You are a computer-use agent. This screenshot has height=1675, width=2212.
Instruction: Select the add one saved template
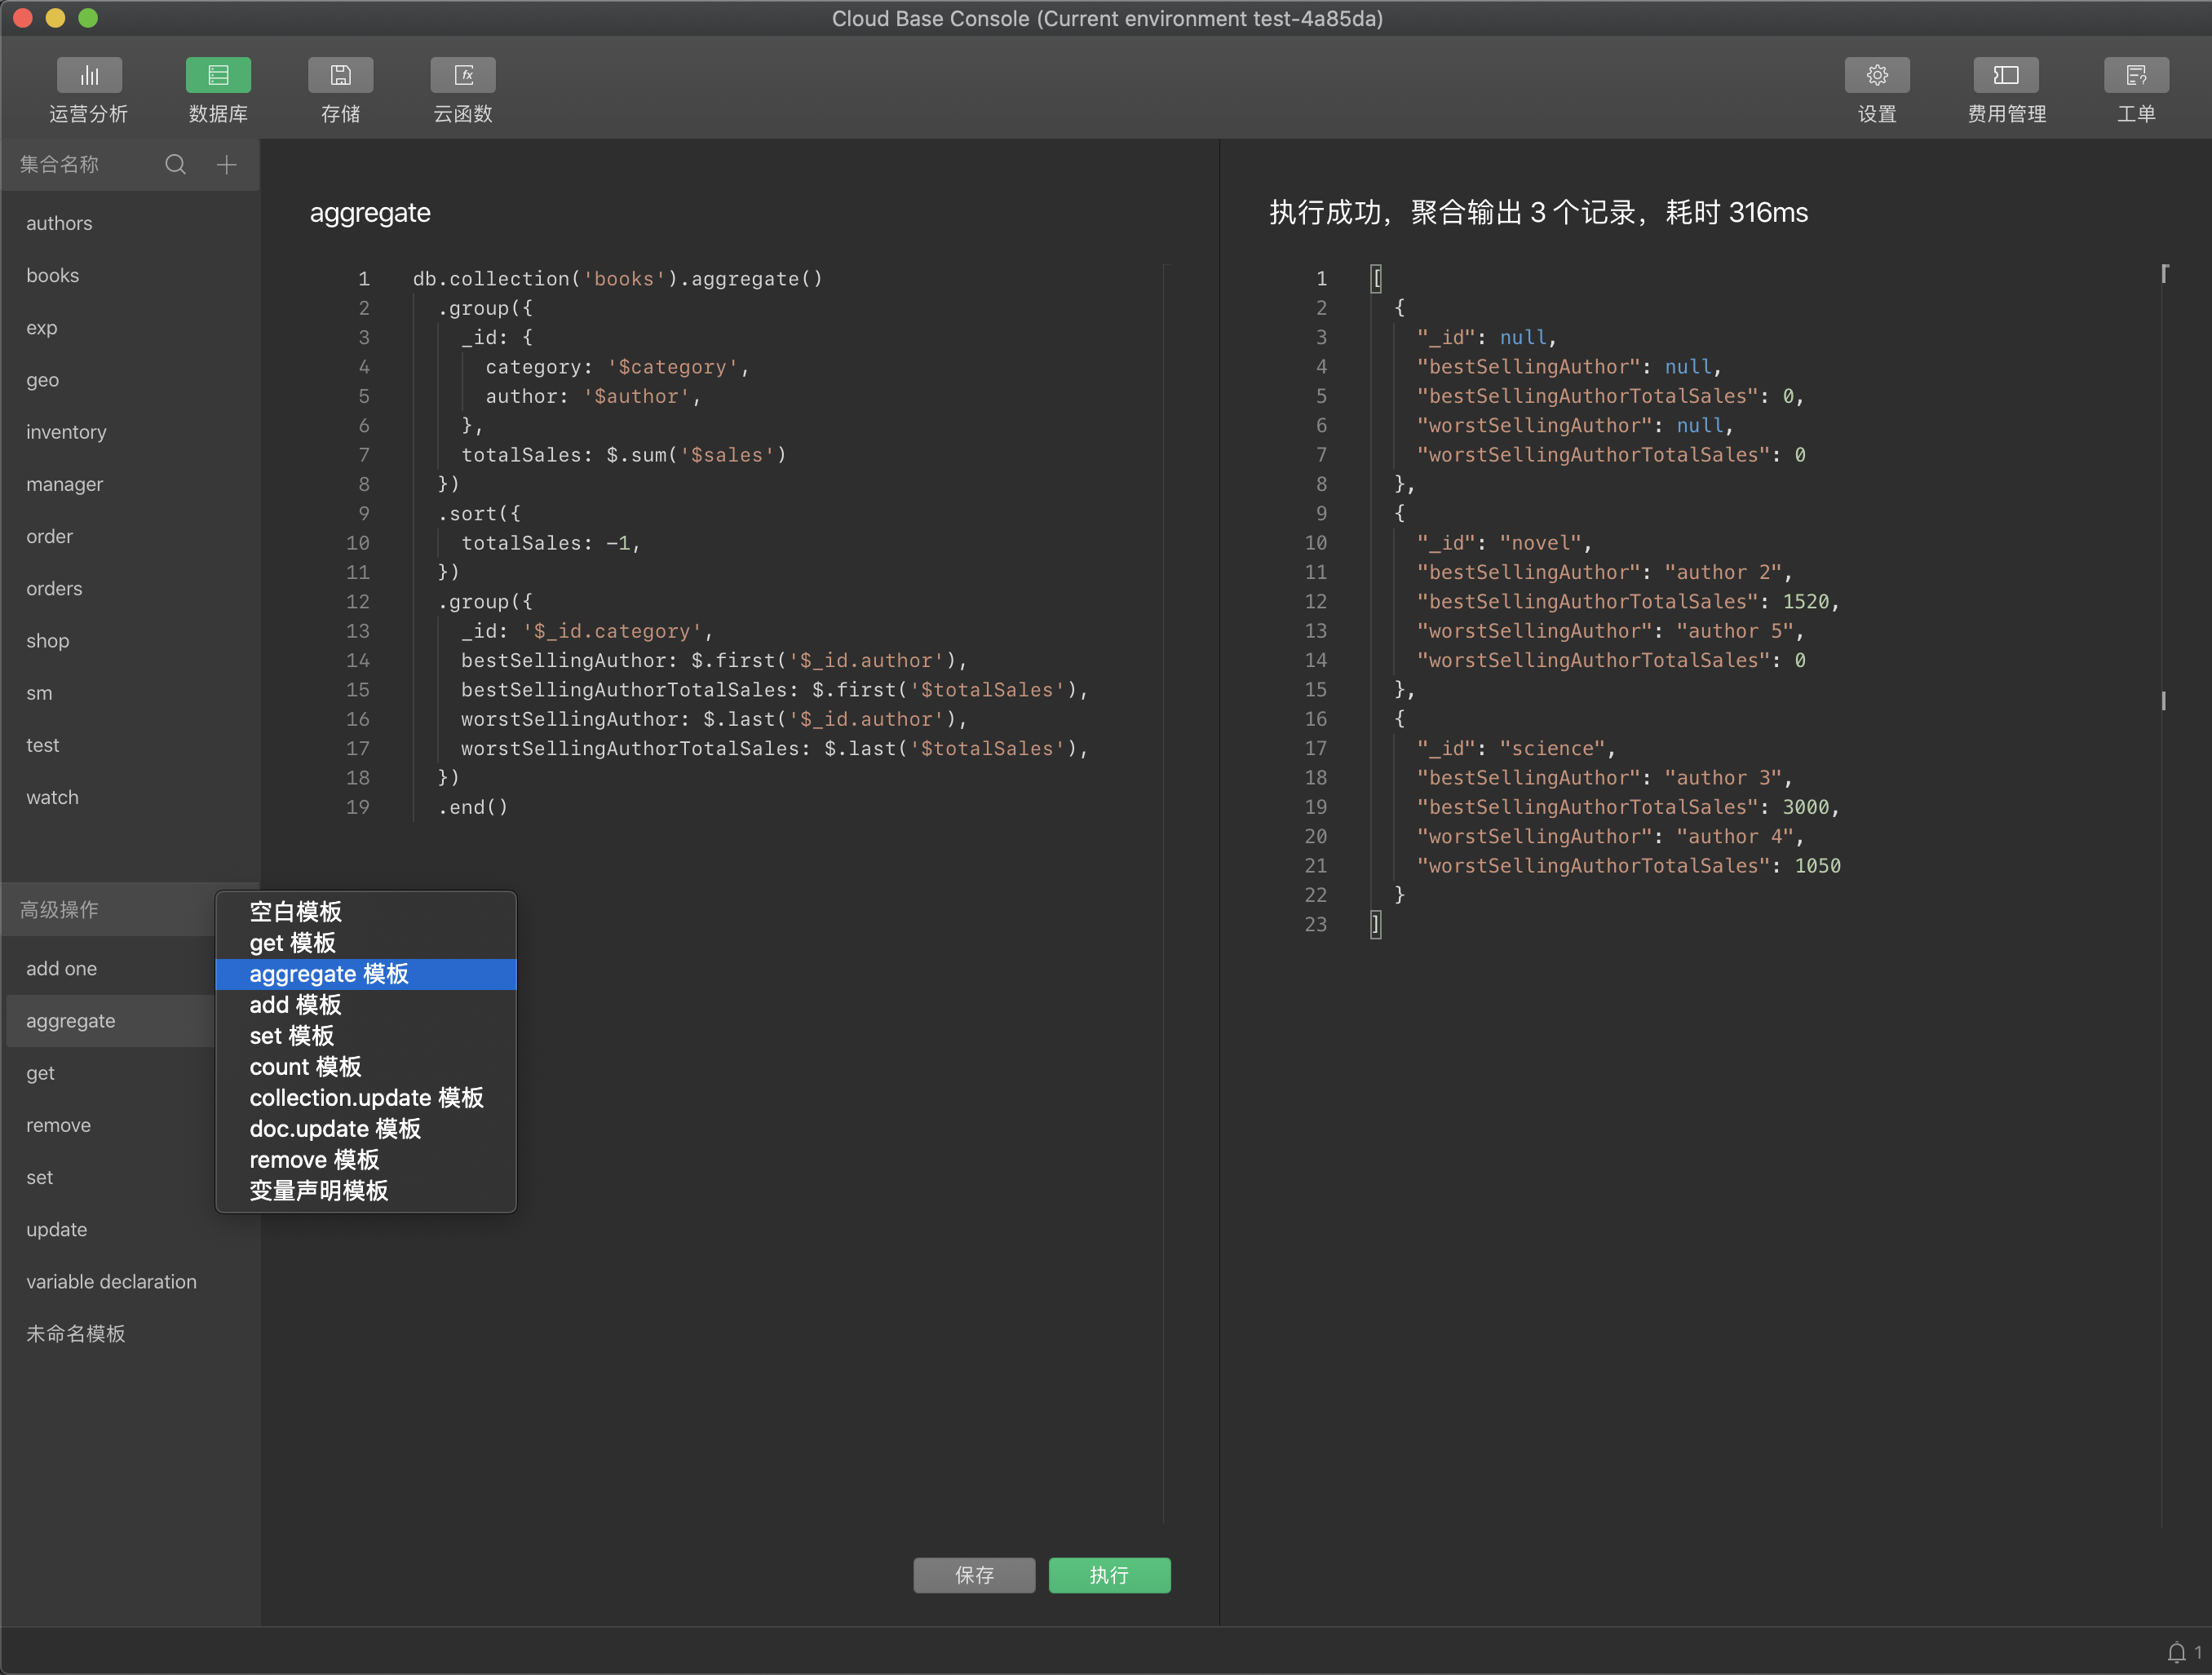[110, 968]
